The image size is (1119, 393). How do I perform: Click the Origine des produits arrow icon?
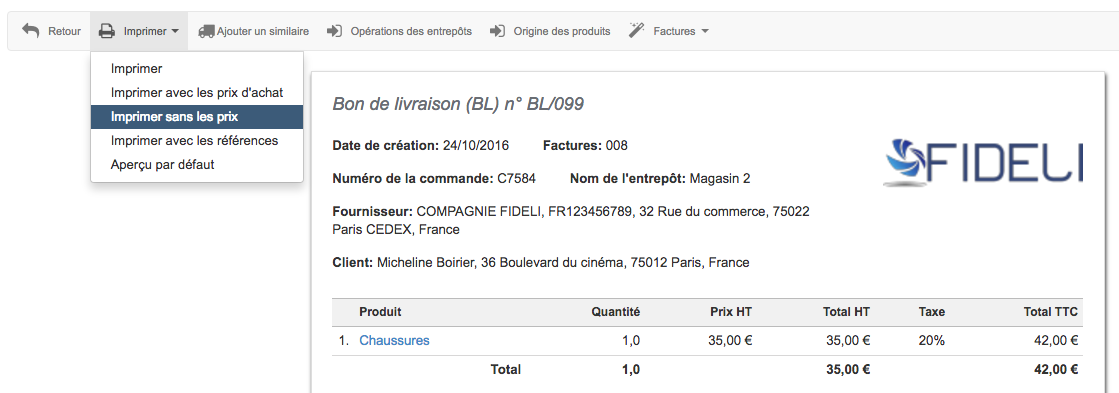498,31
